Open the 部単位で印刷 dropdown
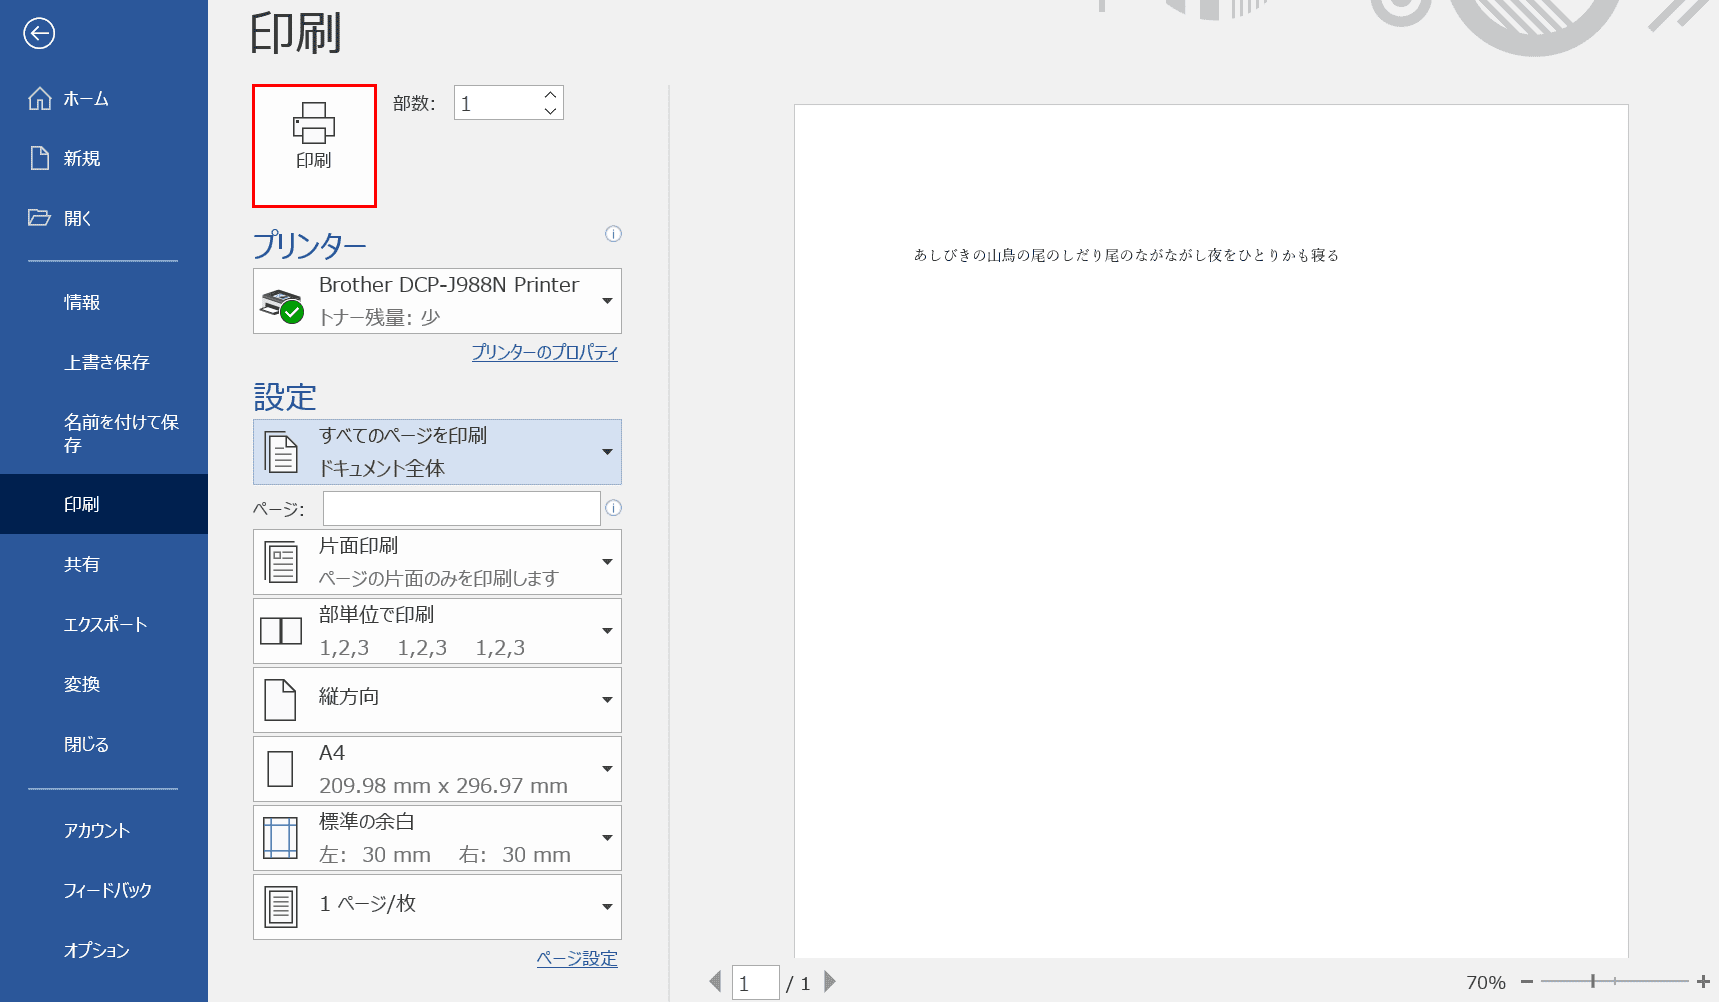 coord(437,631)
